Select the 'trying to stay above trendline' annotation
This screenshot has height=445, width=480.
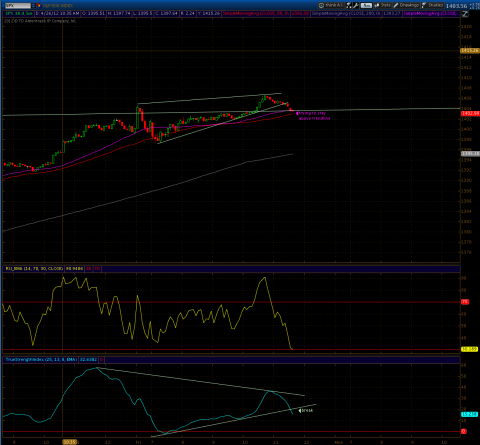(313, 116)
